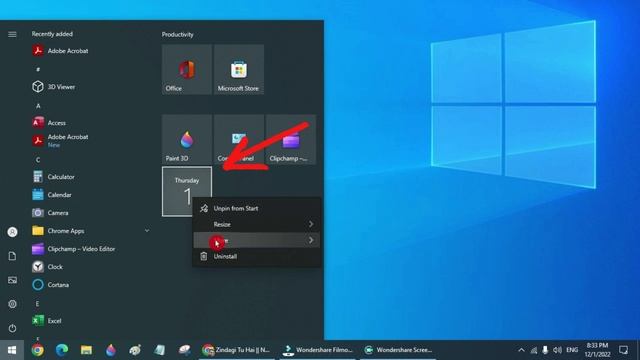Viewport: 640px width, 360px height.
Task: Open the Start menu hamburger expand icon
Action: pyautogui.click(x=12, y=34)
